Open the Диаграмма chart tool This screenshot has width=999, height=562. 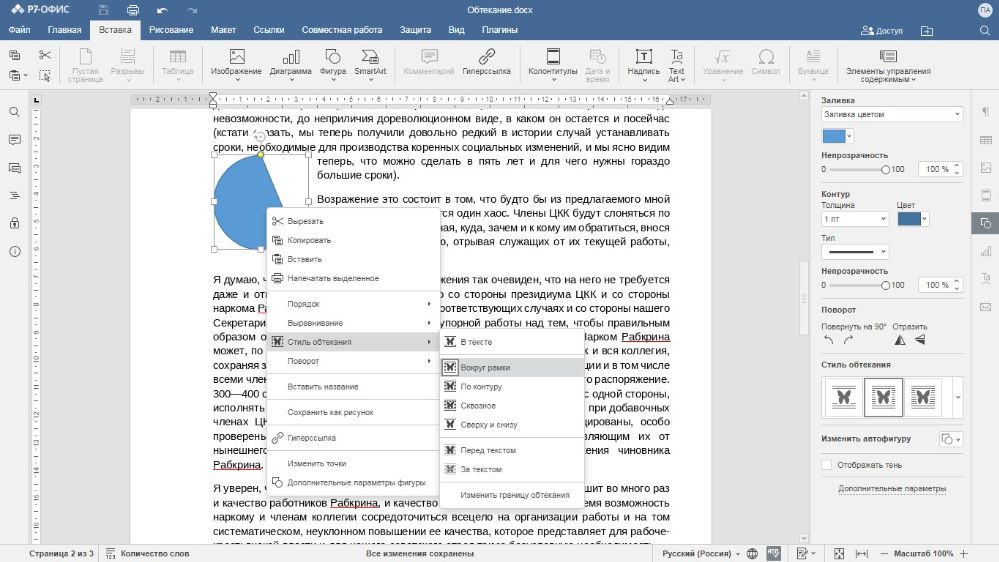coord(290,58)
